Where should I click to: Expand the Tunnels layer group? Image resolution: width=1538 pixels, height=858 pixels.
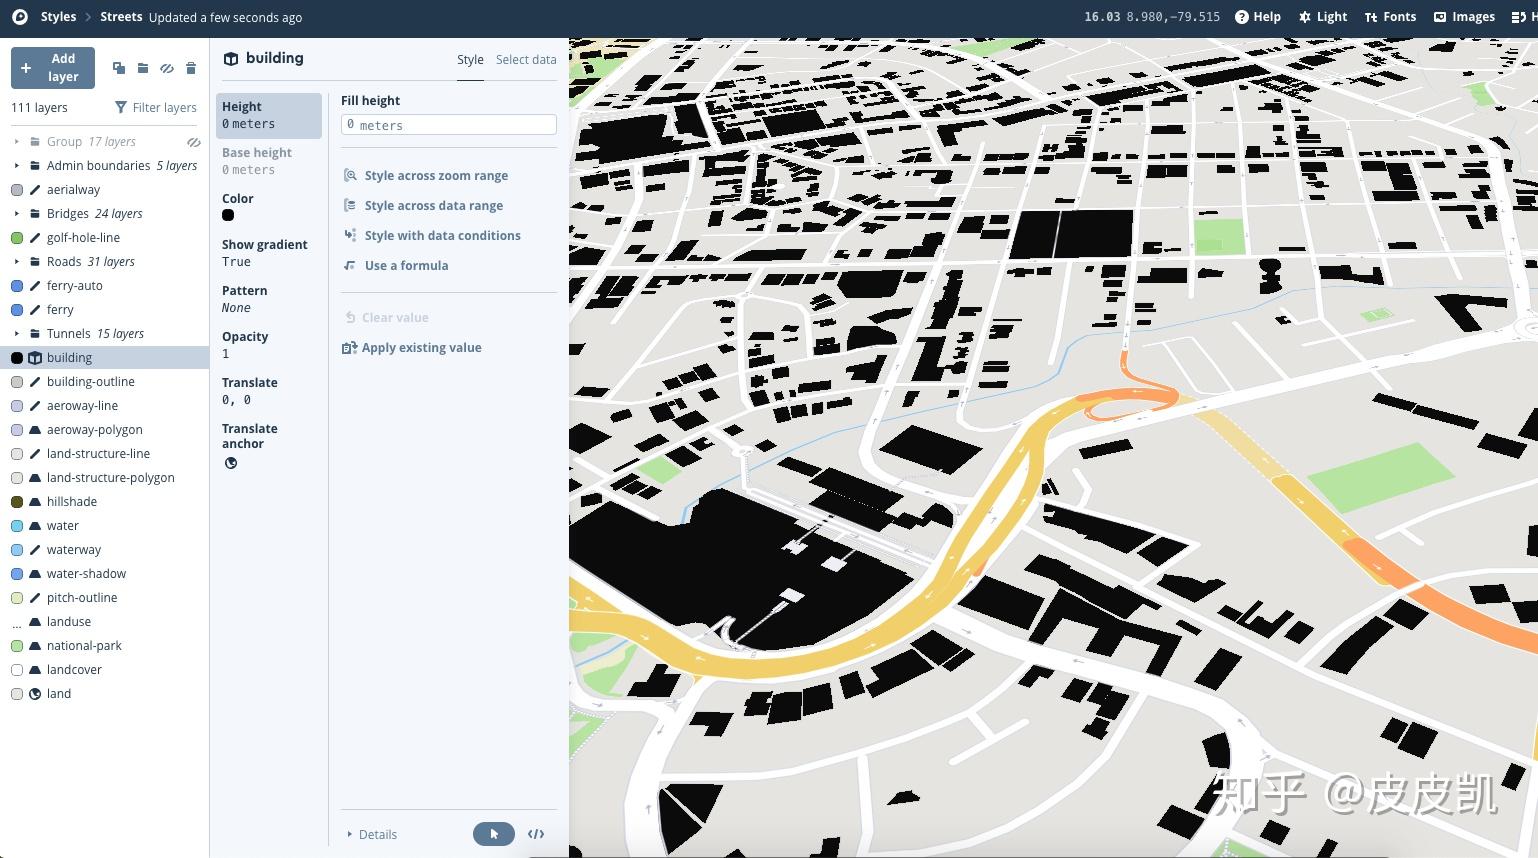(x=16, y=333)
